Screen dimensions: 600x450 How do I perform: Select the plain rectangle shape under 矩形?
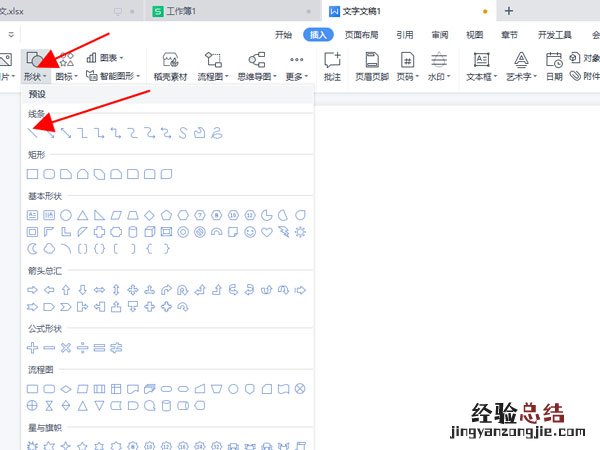pos(33,174)
